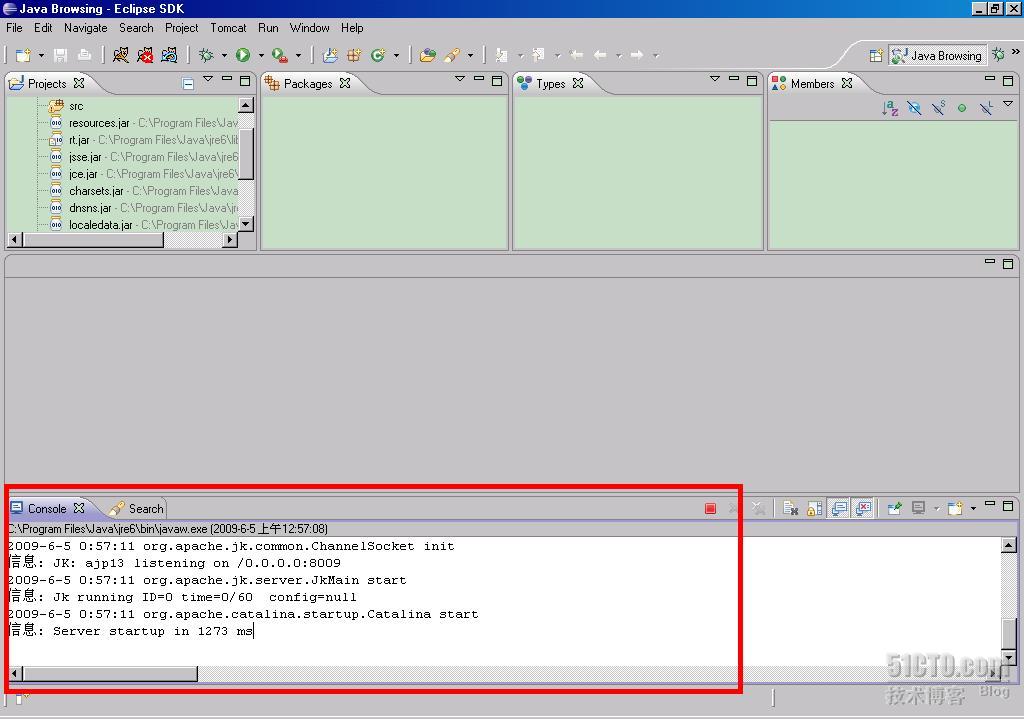This screenshot has height=719, width=1024.
Task: Clear the Console output
Action: click(790, 508)
